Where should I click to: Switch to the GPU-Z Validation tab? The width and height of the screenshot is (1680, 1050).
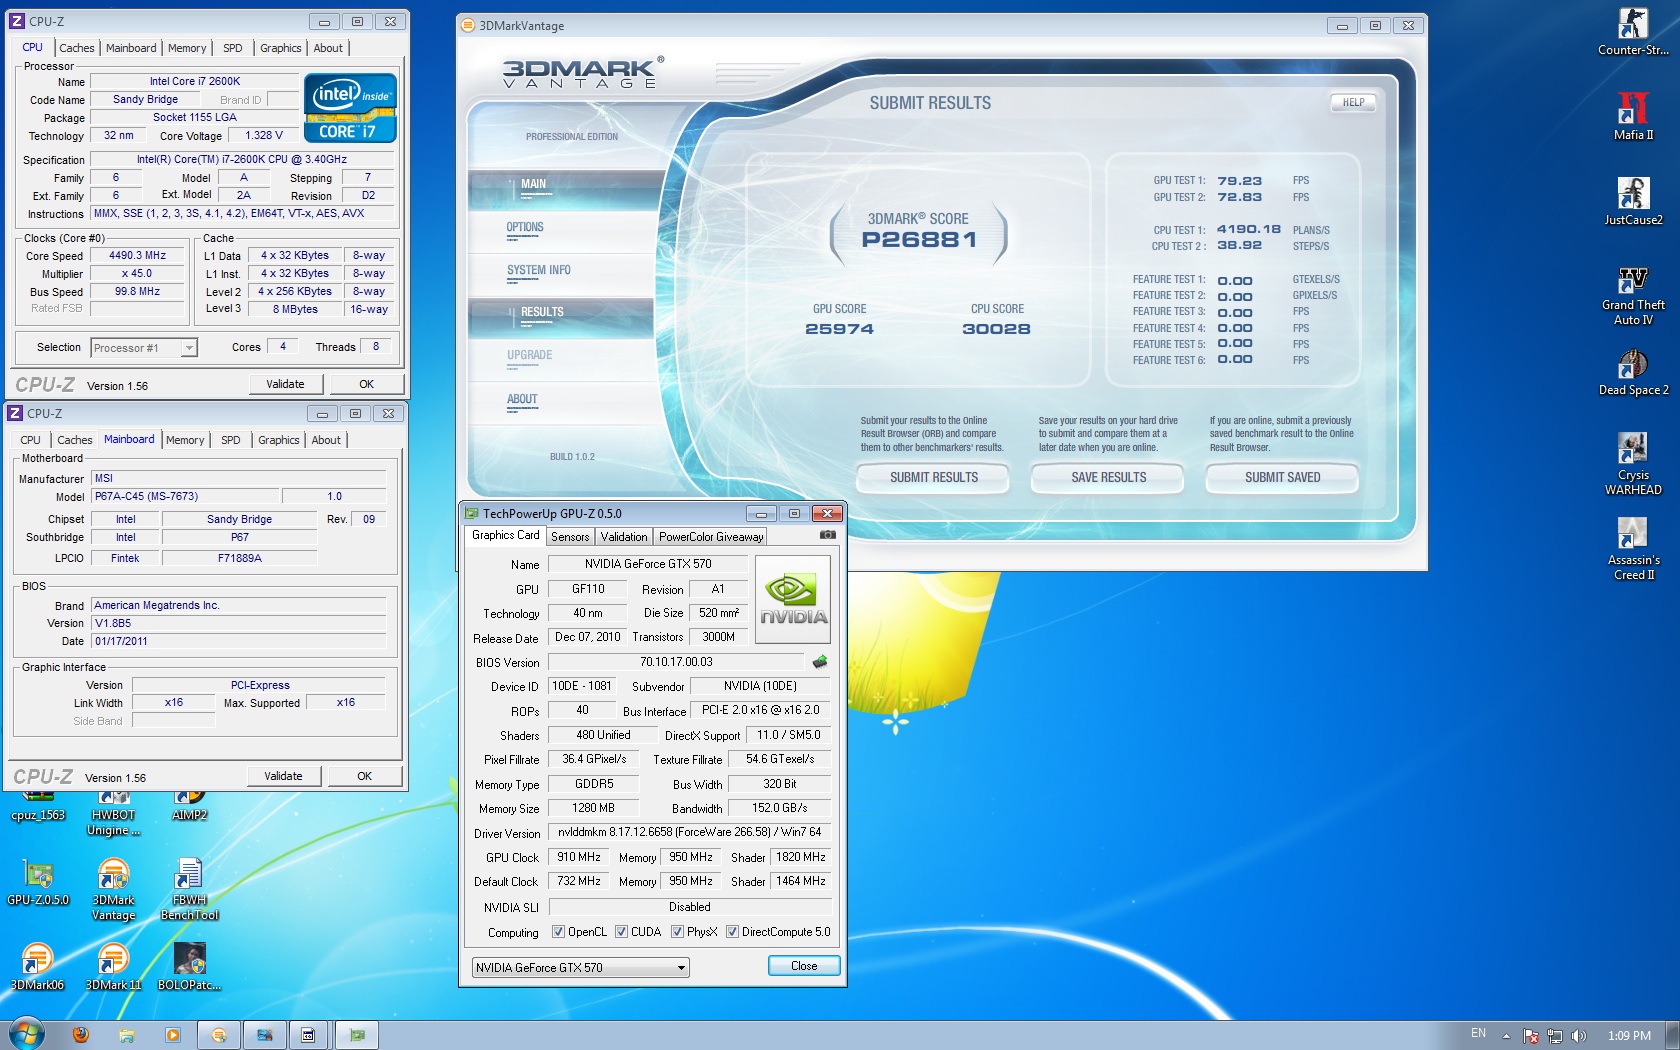pos(624,537)
